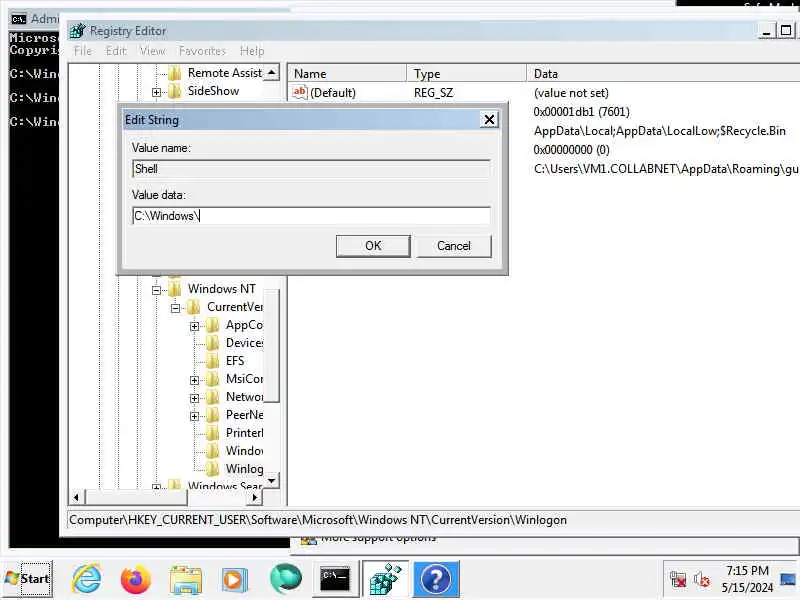Viewport: 800px width, 600px height.
Task: Select the Winlog tree item label
Action: click(x=244, y=469)
